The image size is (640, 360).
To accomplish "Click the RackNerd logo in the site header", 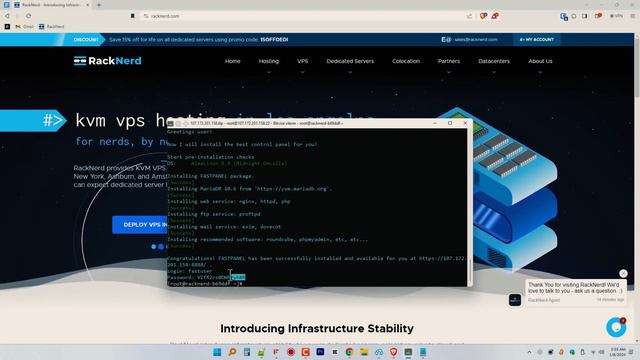I will tap(108, 61).
